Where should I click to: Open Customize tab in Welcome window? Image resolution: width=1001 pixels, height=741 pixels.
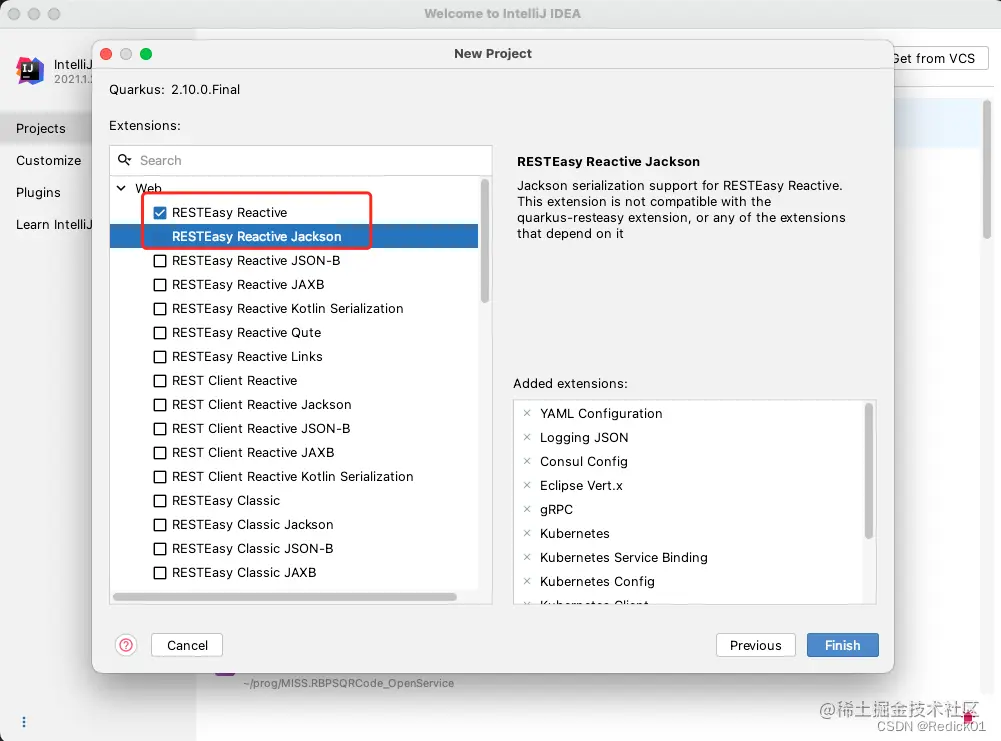tap(49, 160)
